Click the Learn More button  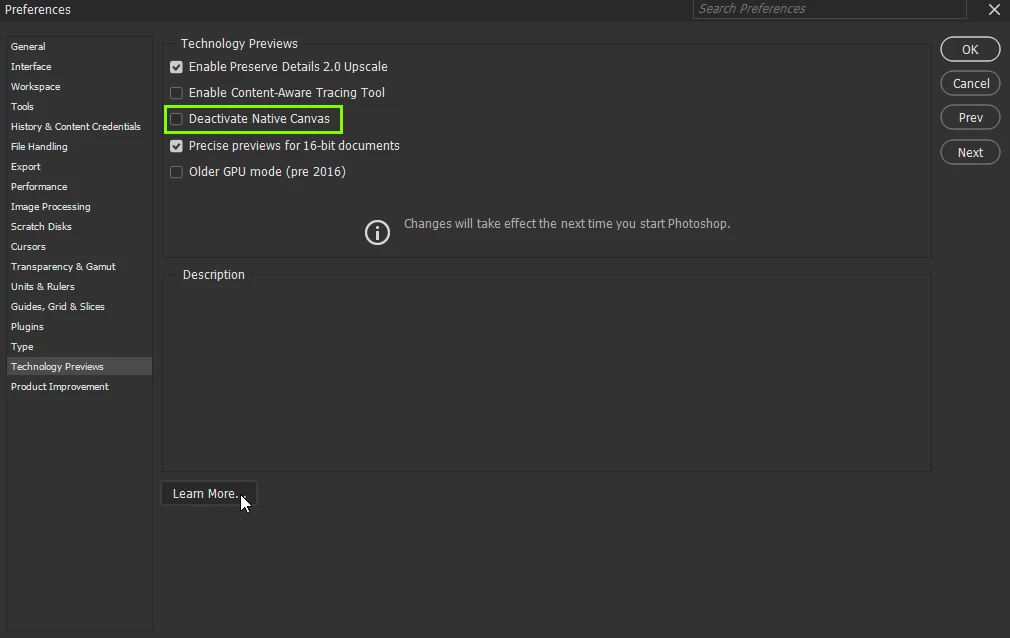click(209, 494)
